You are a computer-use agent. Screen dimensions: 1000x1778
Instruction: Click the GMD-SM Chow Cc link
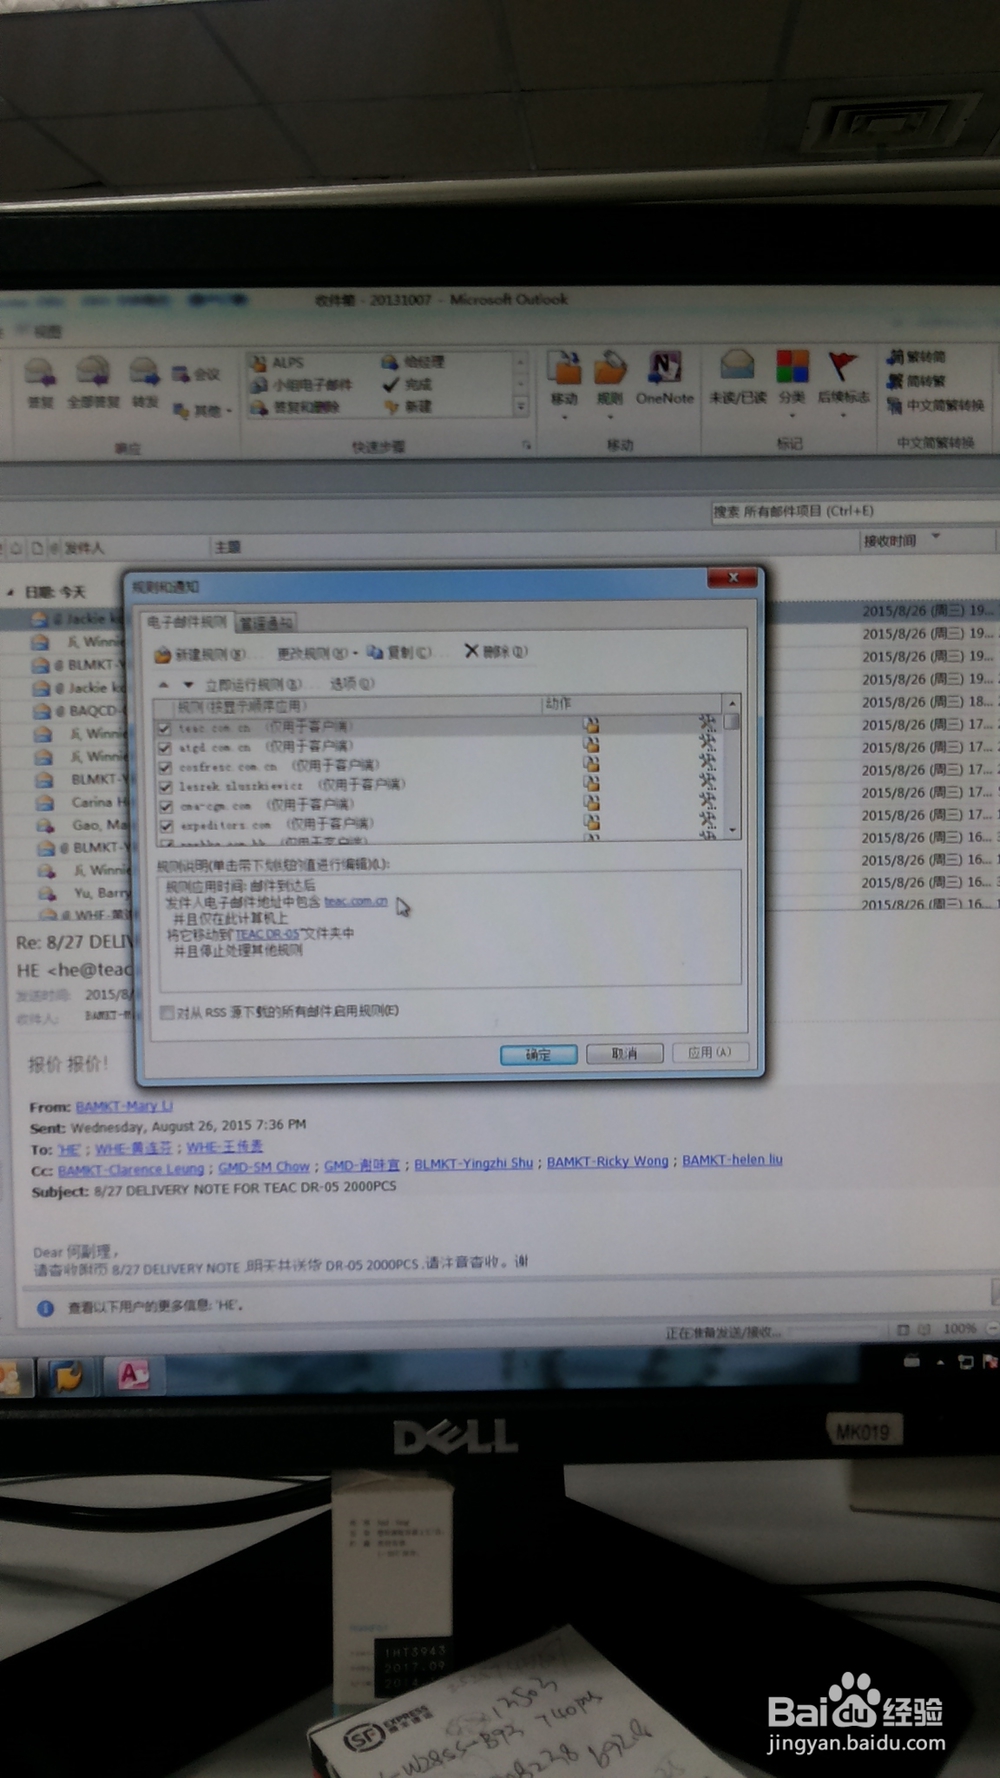click(264, 1167)
